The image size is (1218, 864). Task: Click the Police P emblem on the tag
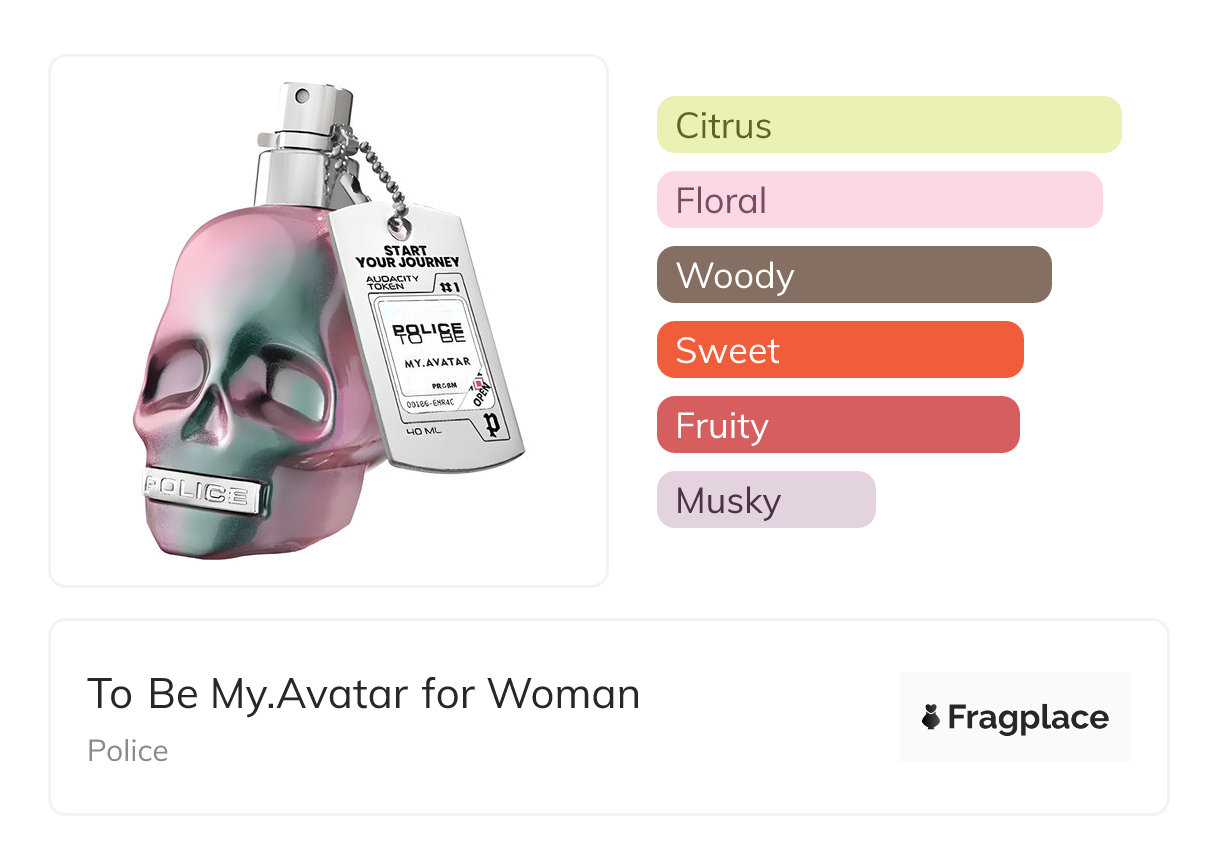491,424
